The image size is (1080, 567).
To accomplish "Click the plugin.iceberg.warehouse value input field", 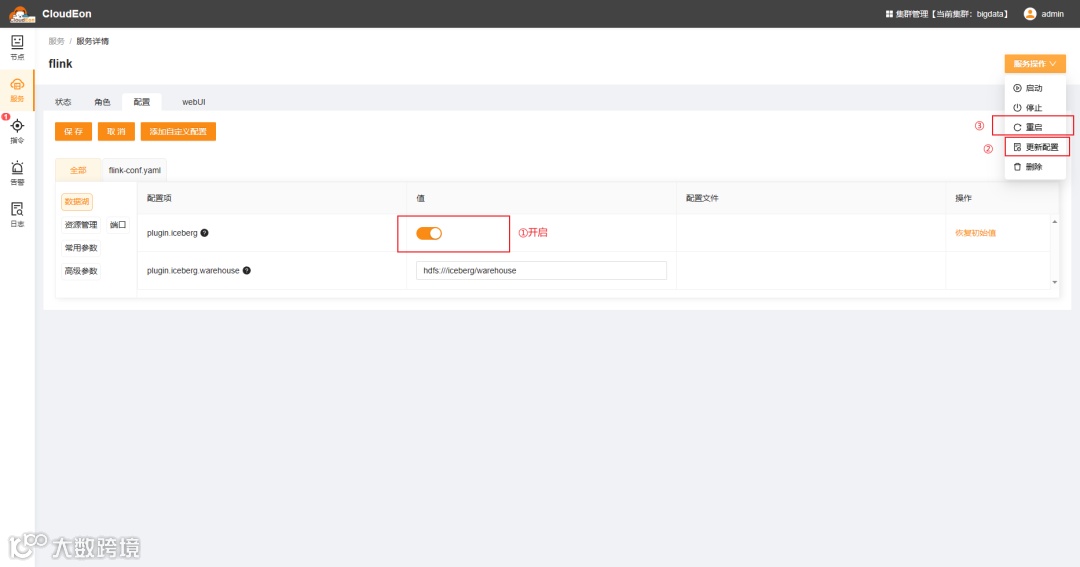I will 541,271.
